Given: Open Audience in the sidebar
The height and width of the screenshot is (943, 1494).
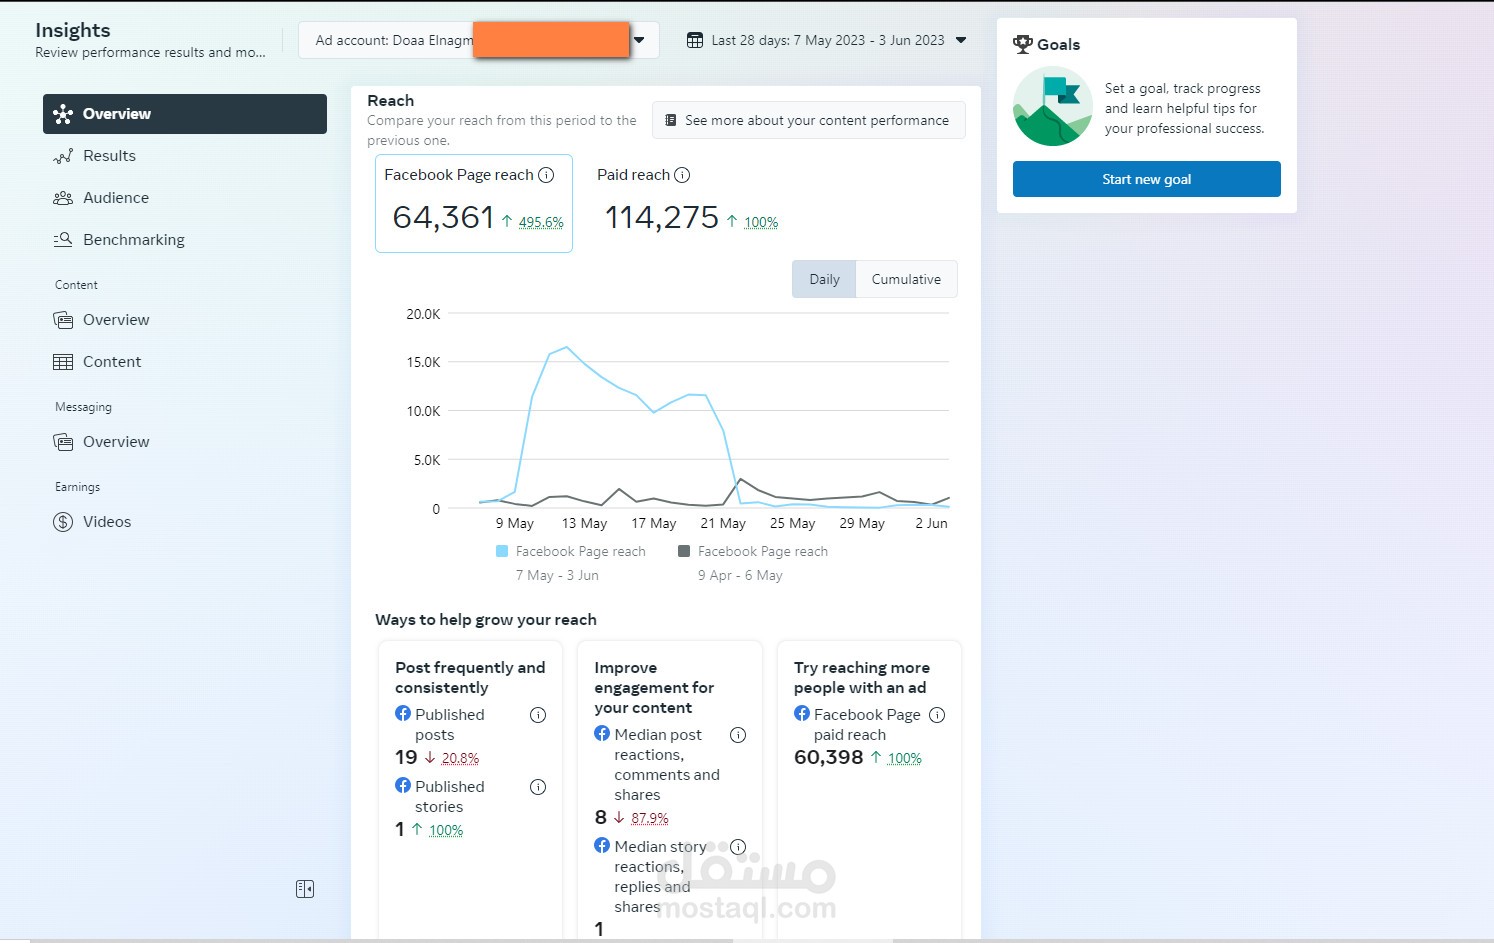Looking at the screenshot, I should (x=116, y=198).
